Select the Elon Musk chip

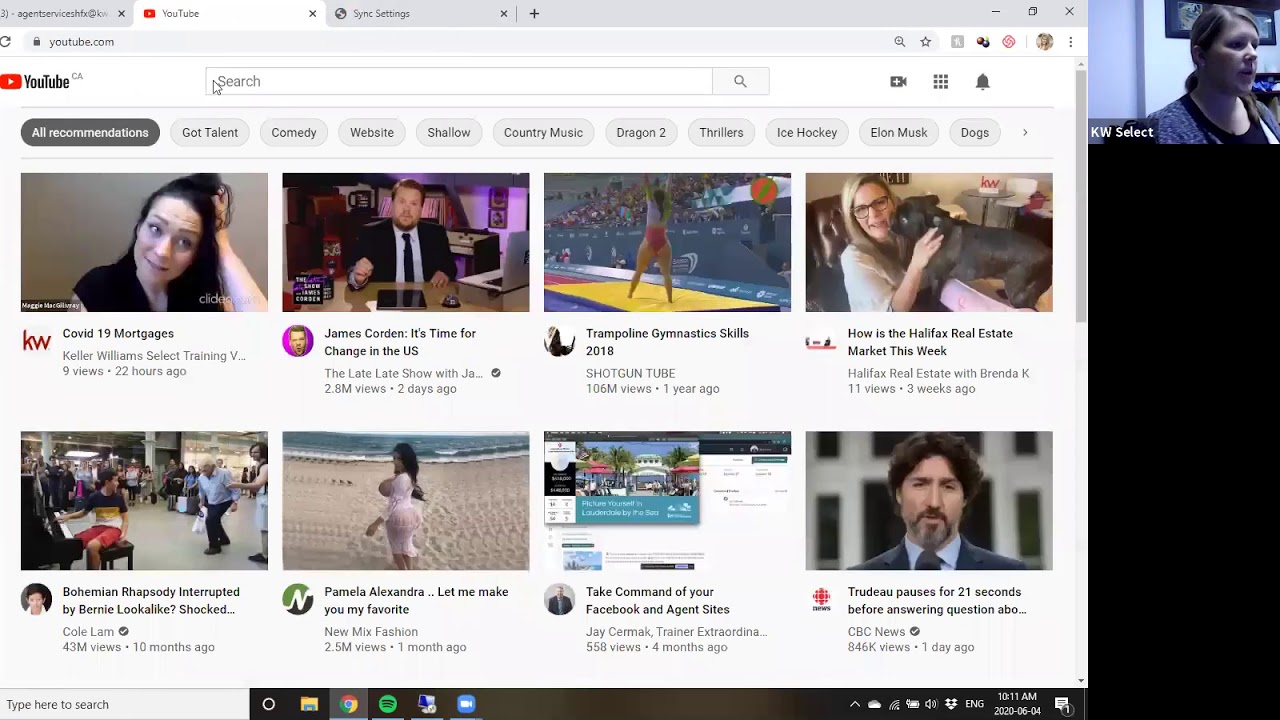coord(899,132)
